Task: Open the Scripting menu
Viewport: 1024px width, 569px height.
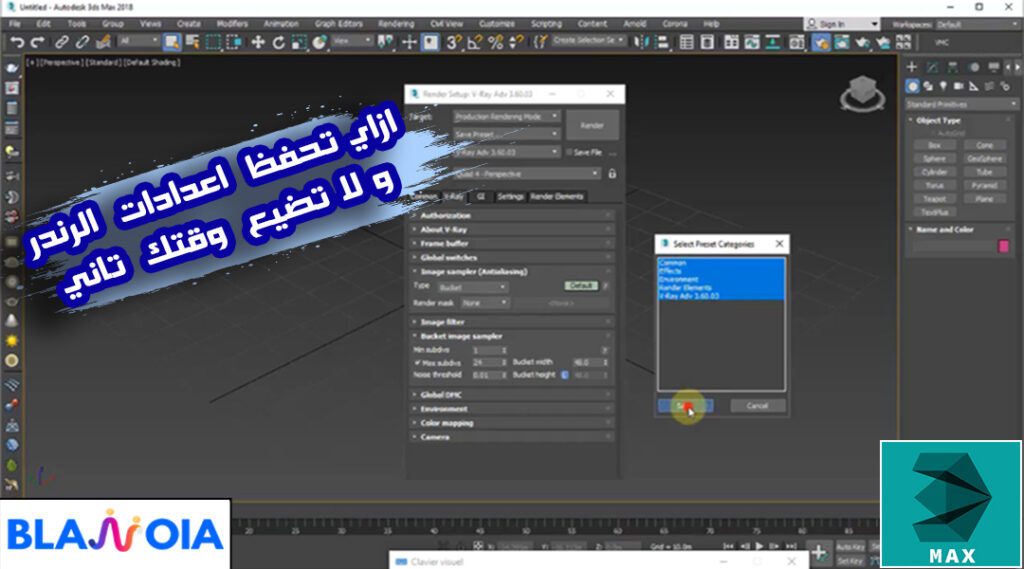Action: tap(547, 24)
